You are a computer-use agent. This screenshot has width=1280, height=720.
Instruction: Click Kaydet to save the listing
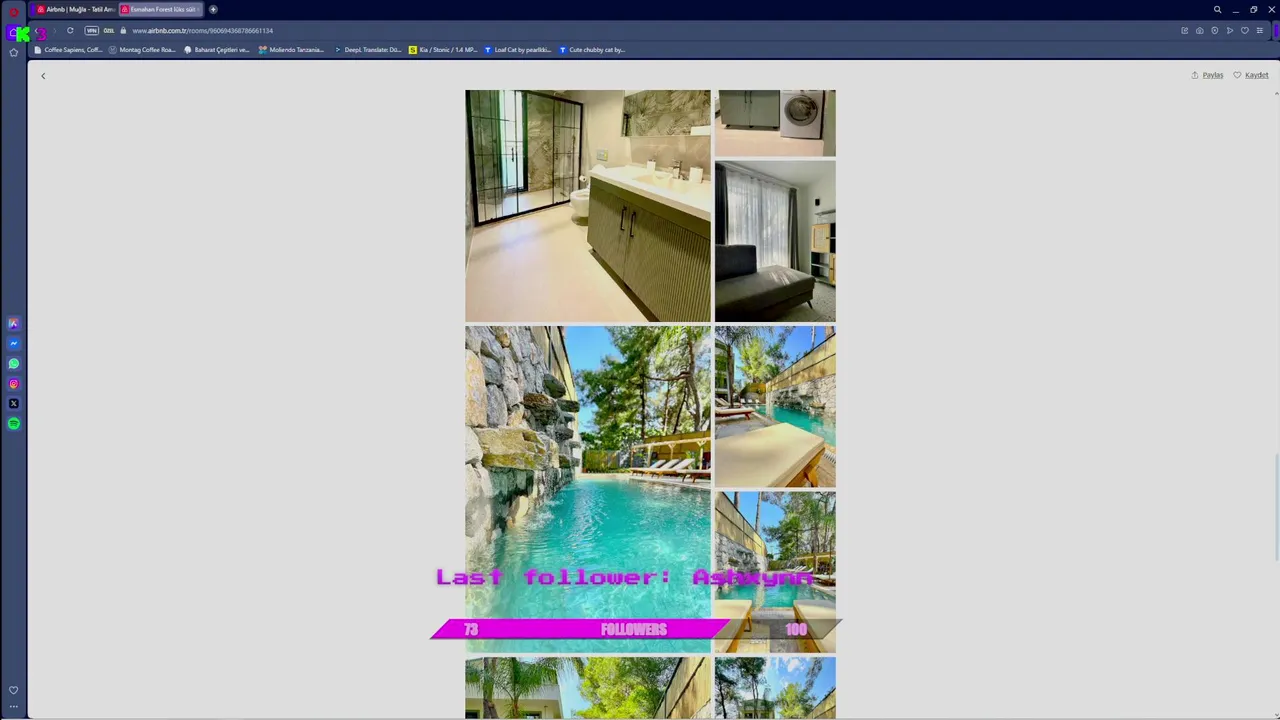coord(1250,75)
